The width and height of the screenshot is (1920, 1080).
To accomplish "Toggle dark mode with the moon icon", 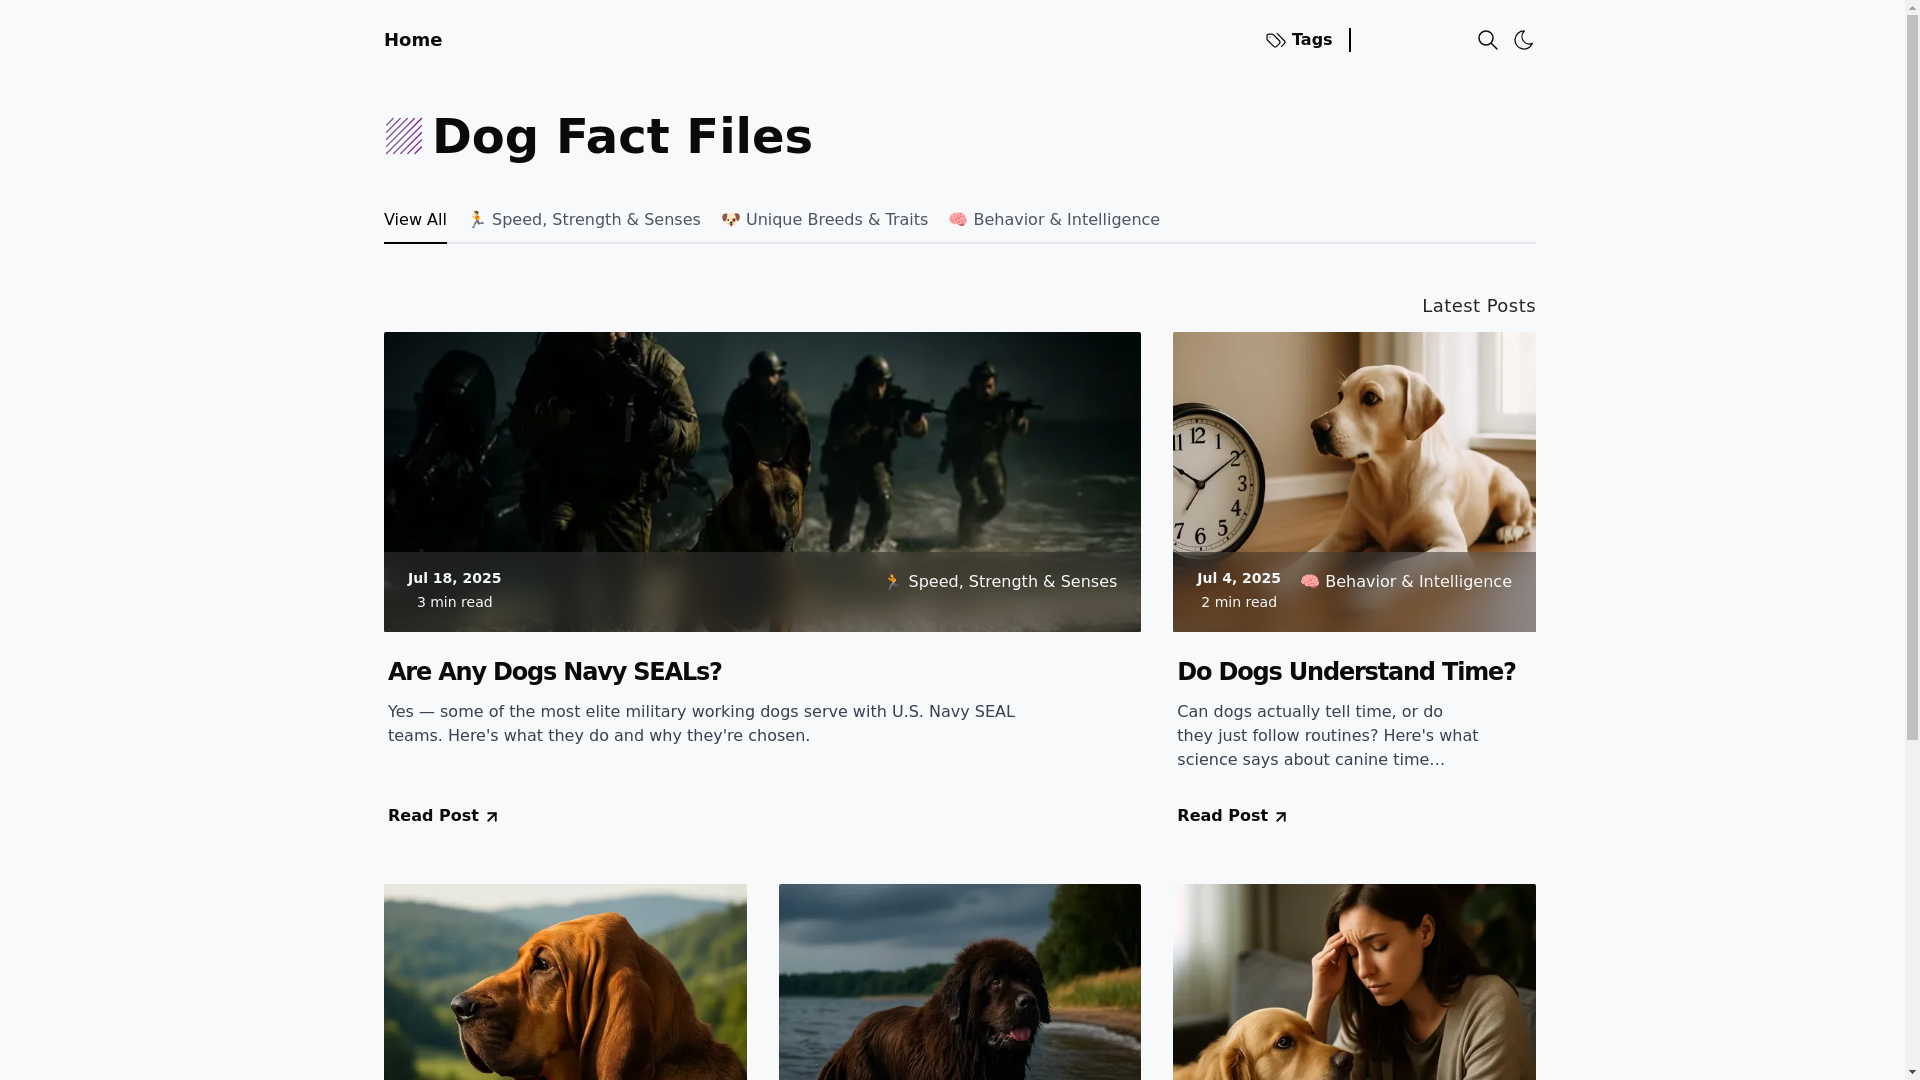I will [1523, 40].
